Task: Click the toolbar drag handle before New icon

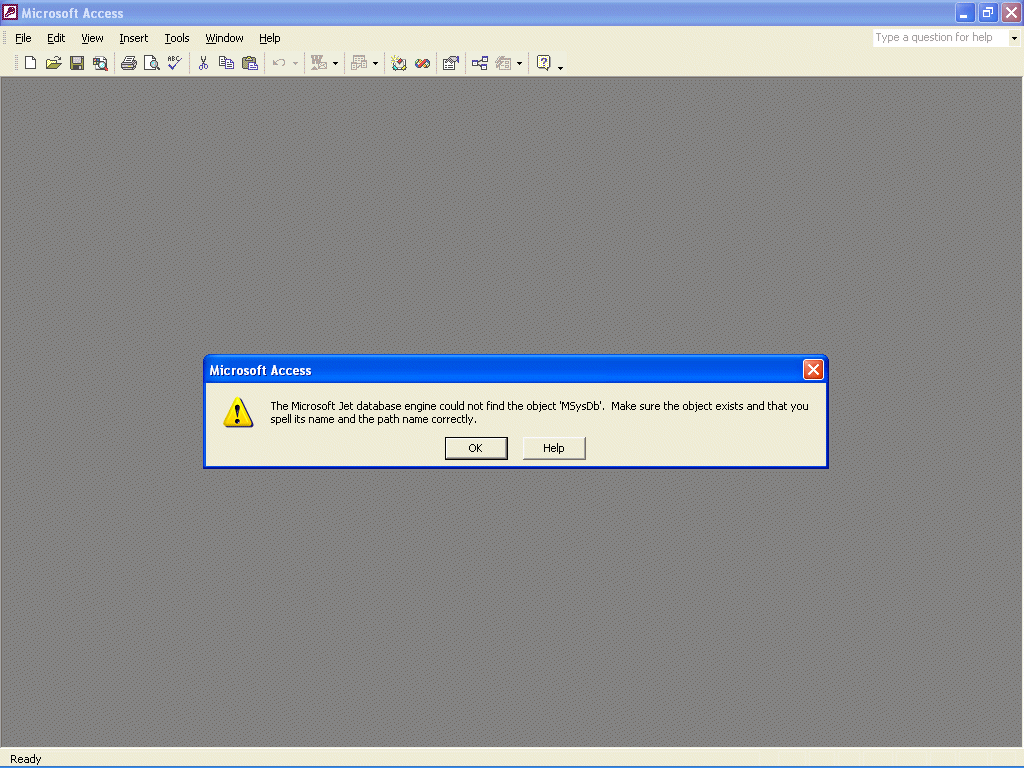Action: click(x=16, y=63)
